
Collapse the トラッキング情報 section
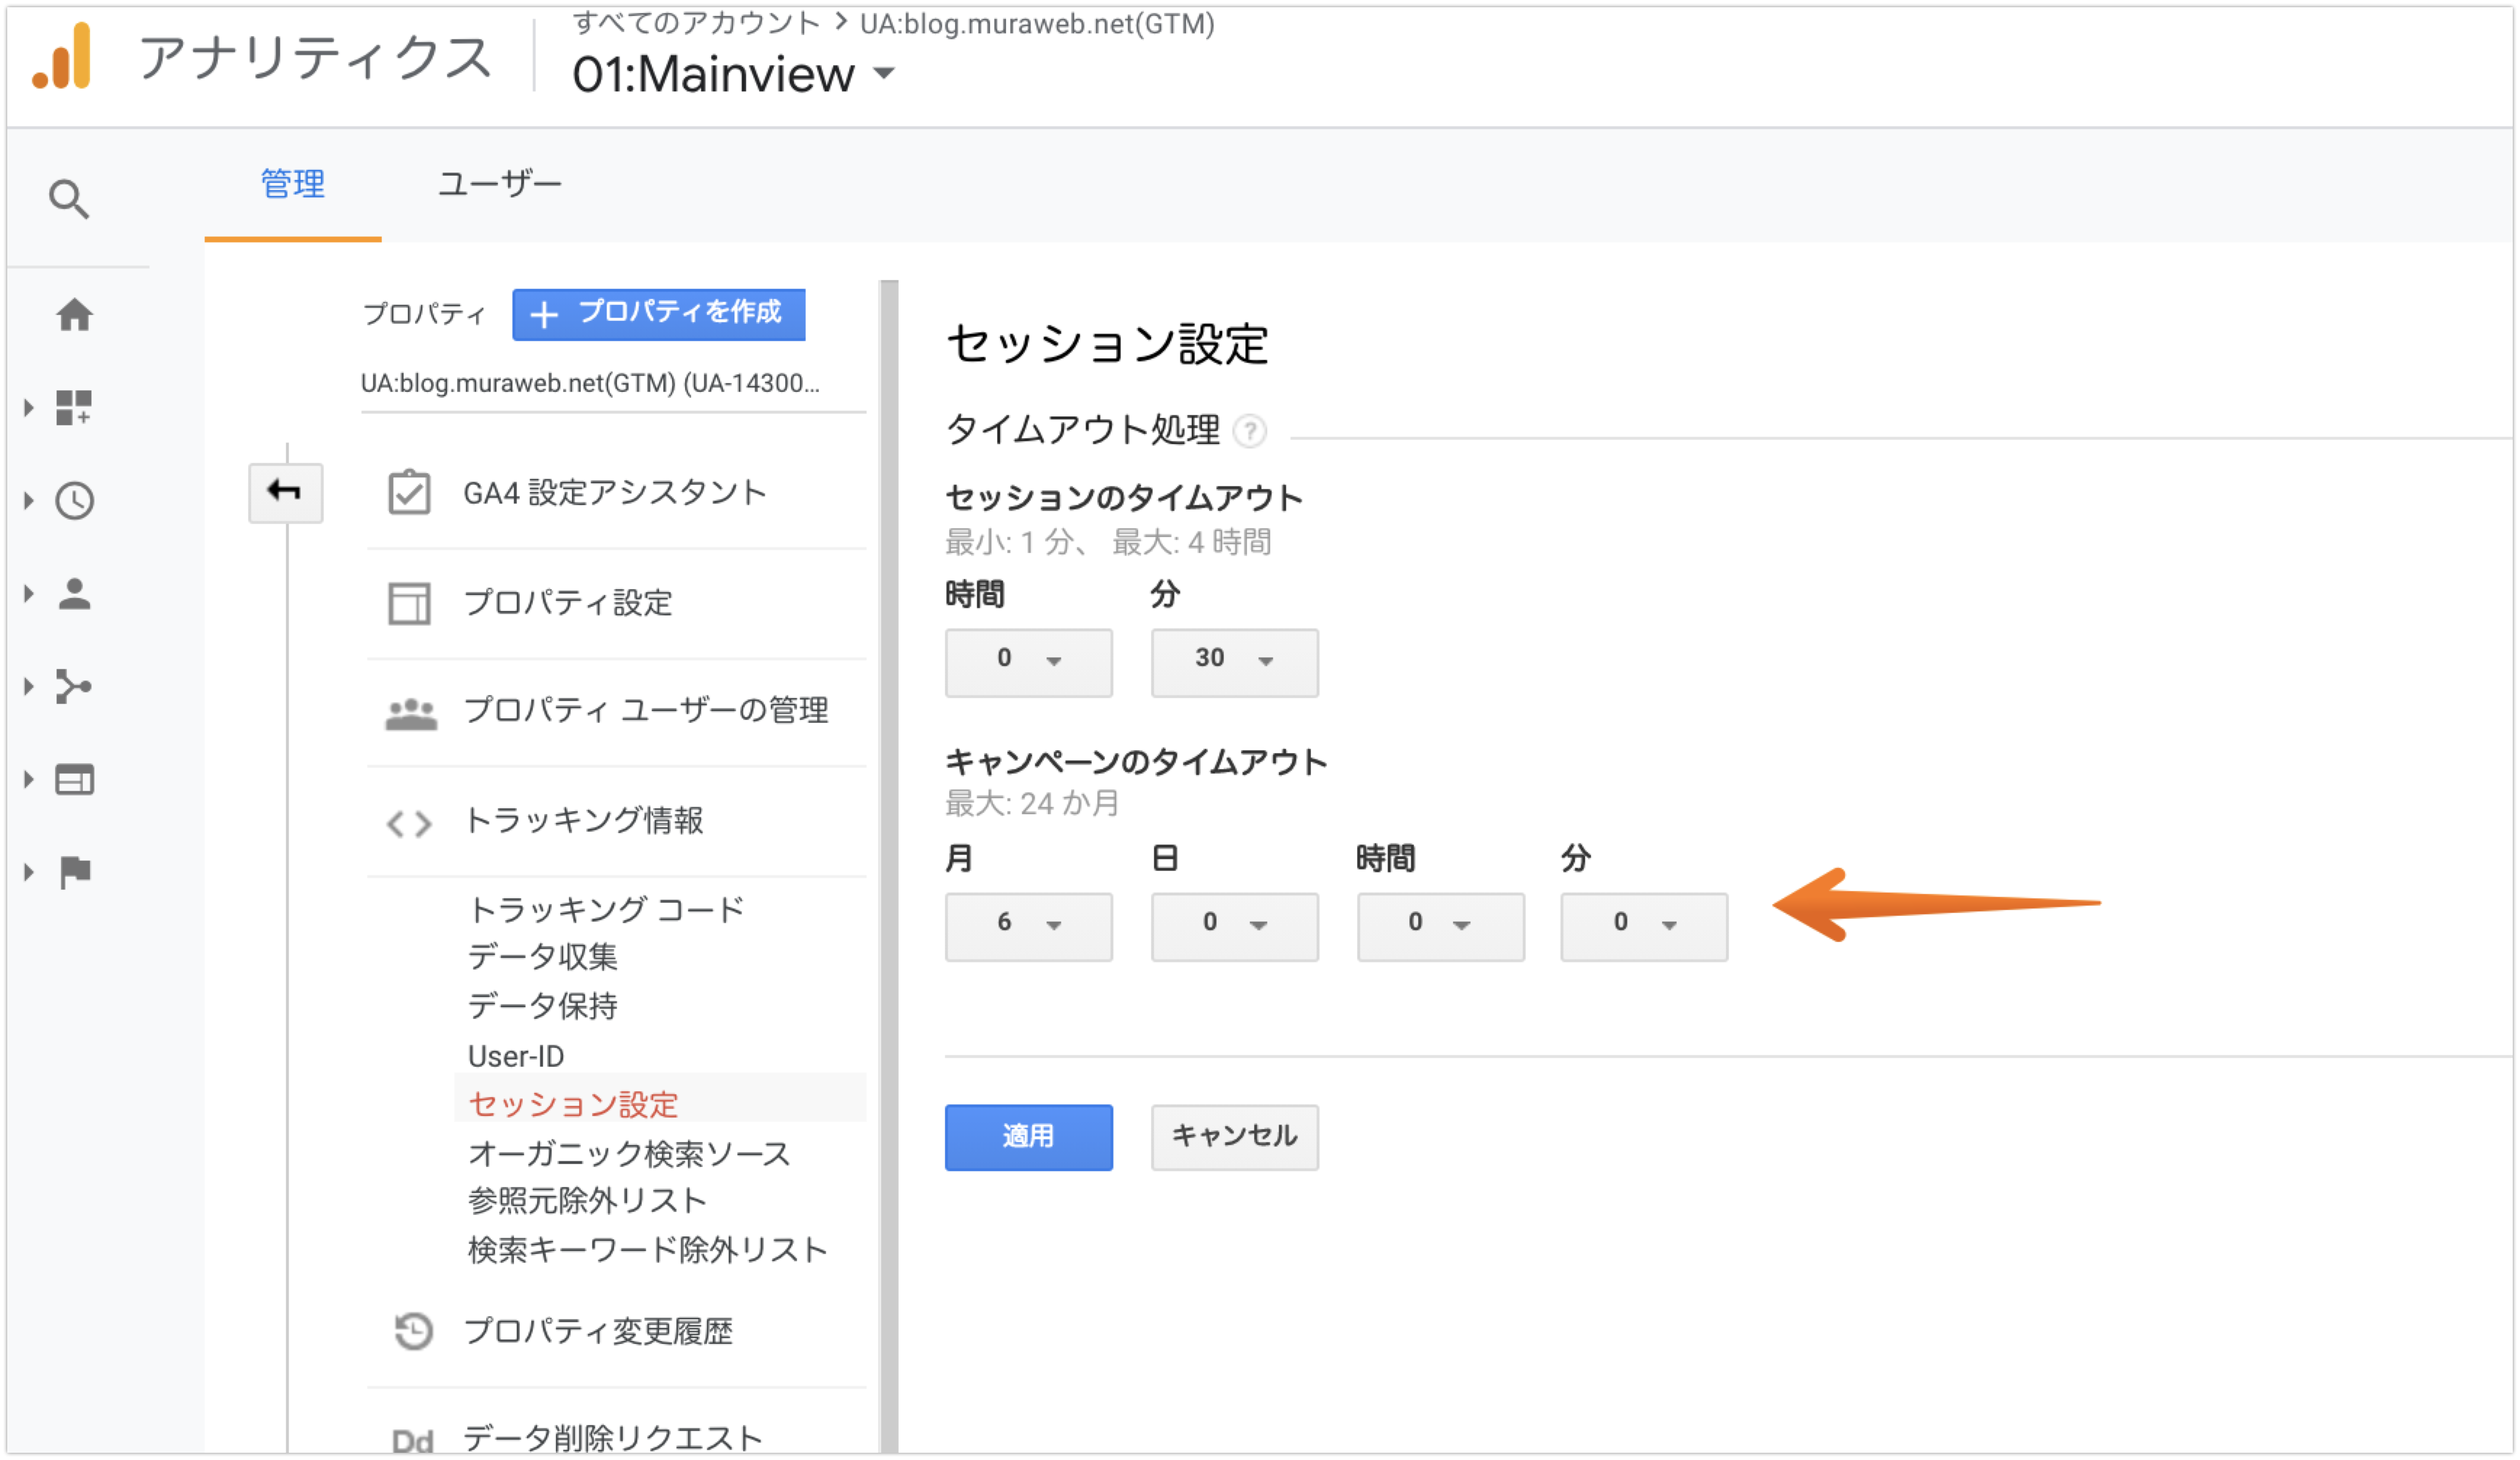click(584, 821)
